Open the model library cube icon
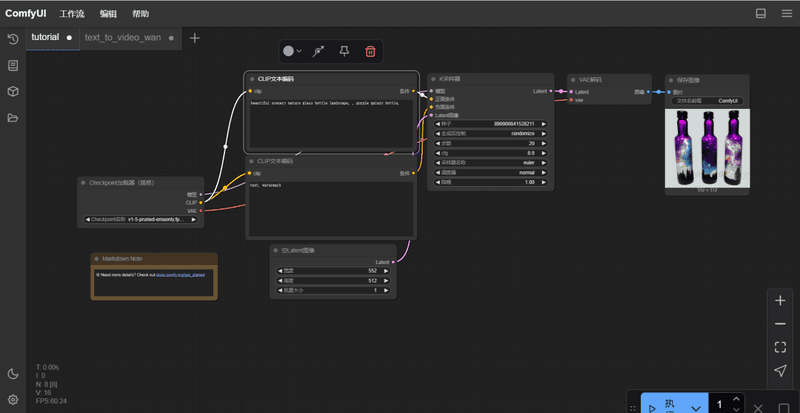Image resolution: width=800 pixels, height=413 pixels. (x=13, y=91)
